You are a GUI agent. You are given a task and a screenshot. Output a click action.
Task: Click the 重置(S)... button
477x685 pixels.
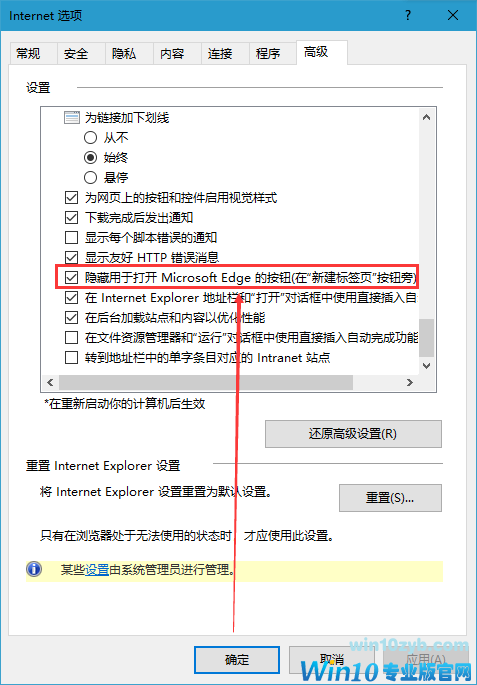[390, 498]
